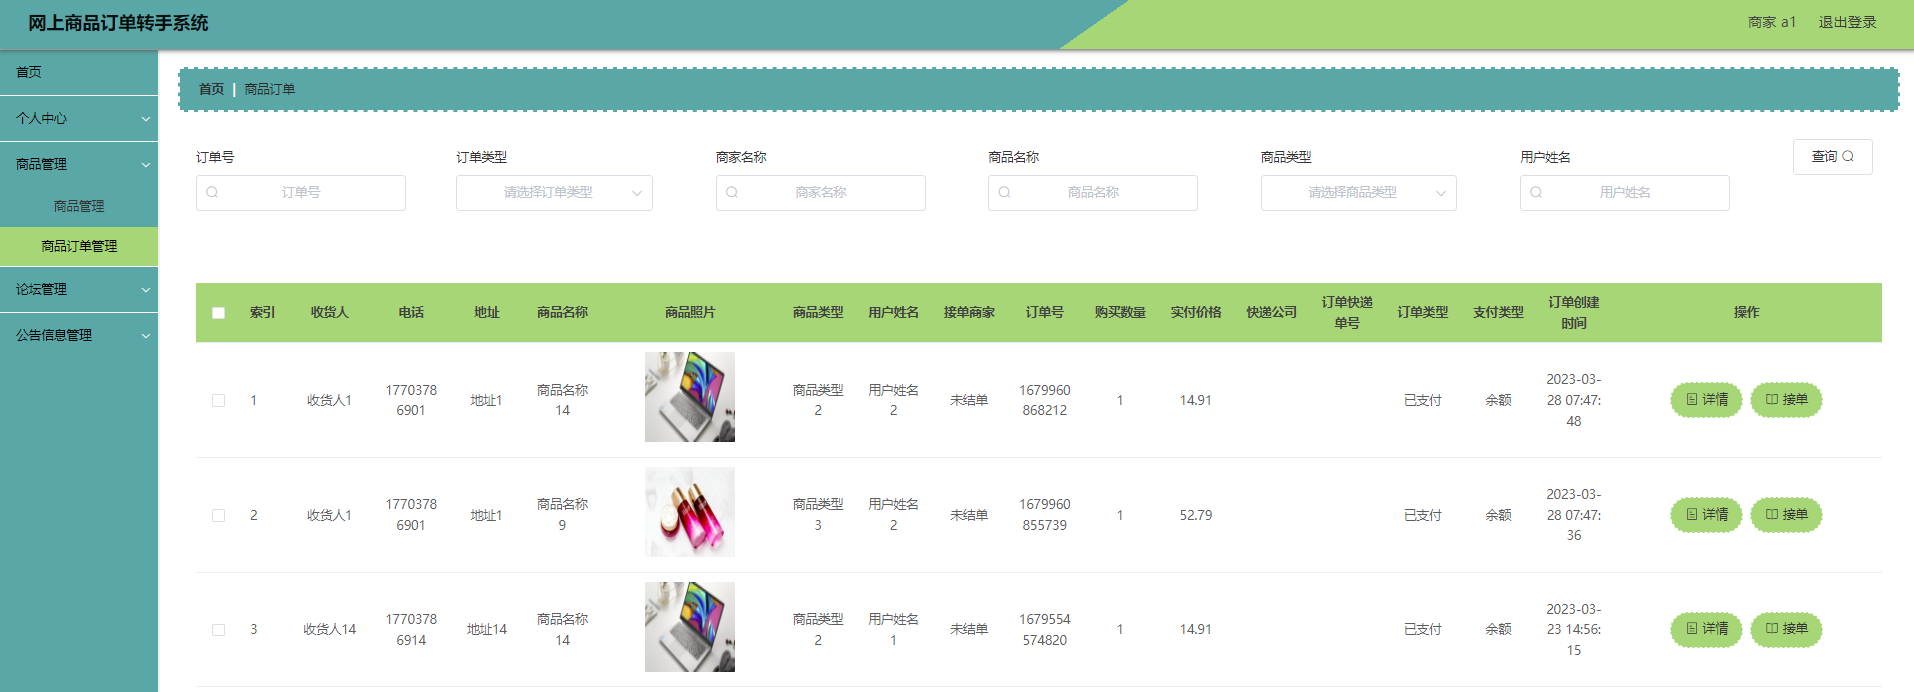Click 接单 for order 1679960868212
This screenshot has height=692, width=1914.
click(1786, 400)
